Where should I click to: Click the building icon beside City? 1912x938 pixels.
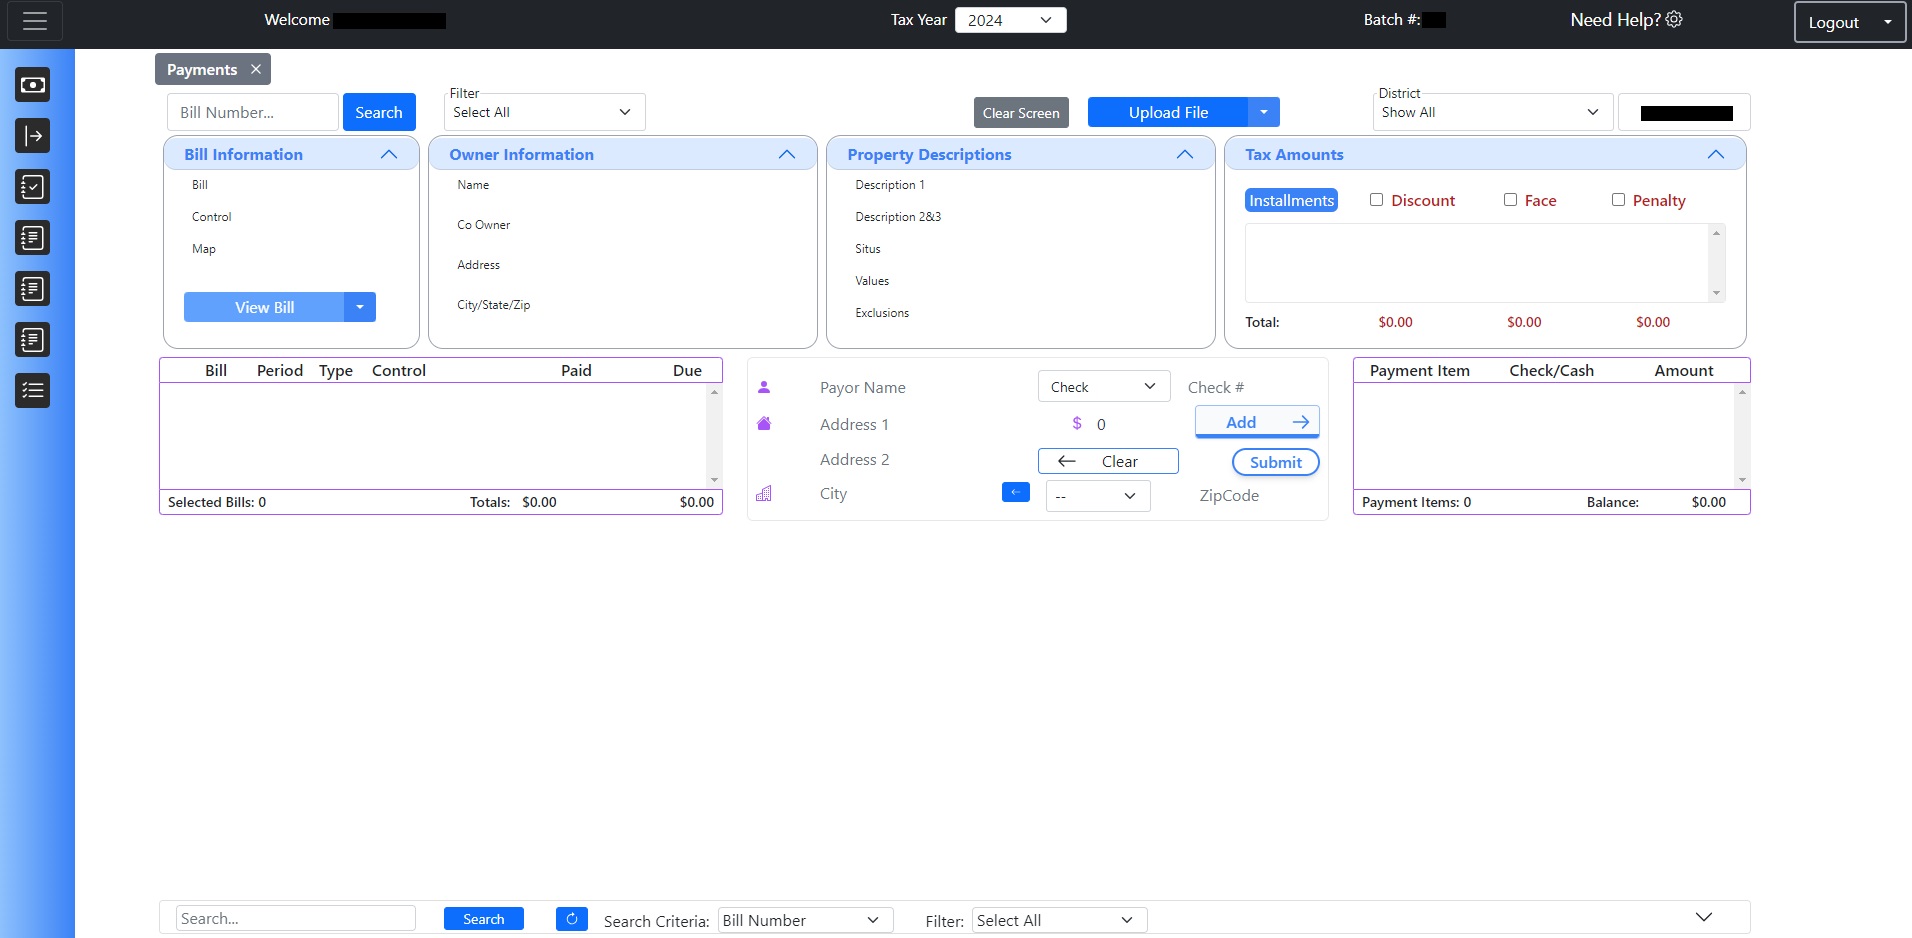[764, 494]
